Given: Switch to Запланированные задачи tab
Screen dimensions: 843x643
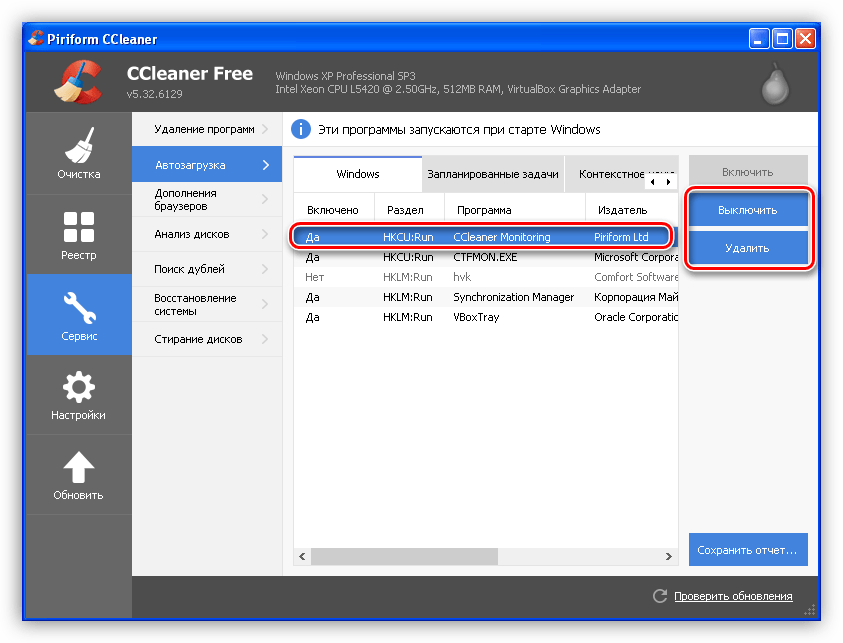Looking at the screenshot, I should click(x=492, y=174).
